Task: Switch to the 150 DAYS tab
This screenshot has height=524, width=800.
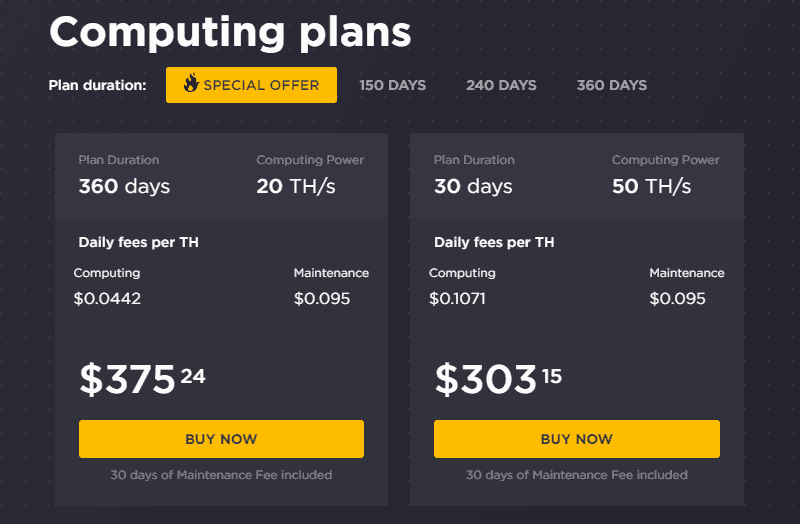Action: (x=392, y=85)
